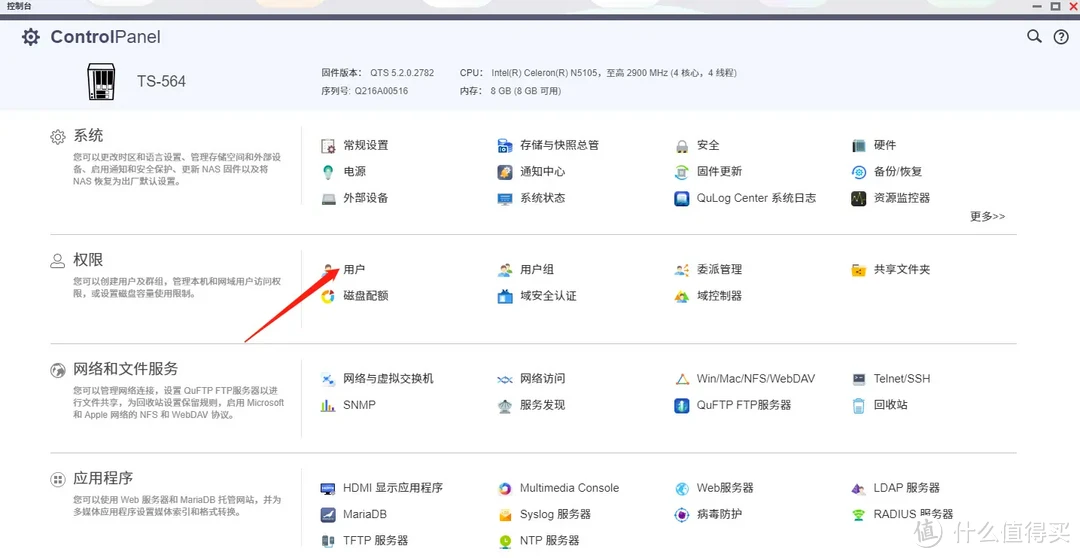Open 存储与快照总管 storage icon
The width and height of the screenshot is (1080, 558).
coord(505,145)
